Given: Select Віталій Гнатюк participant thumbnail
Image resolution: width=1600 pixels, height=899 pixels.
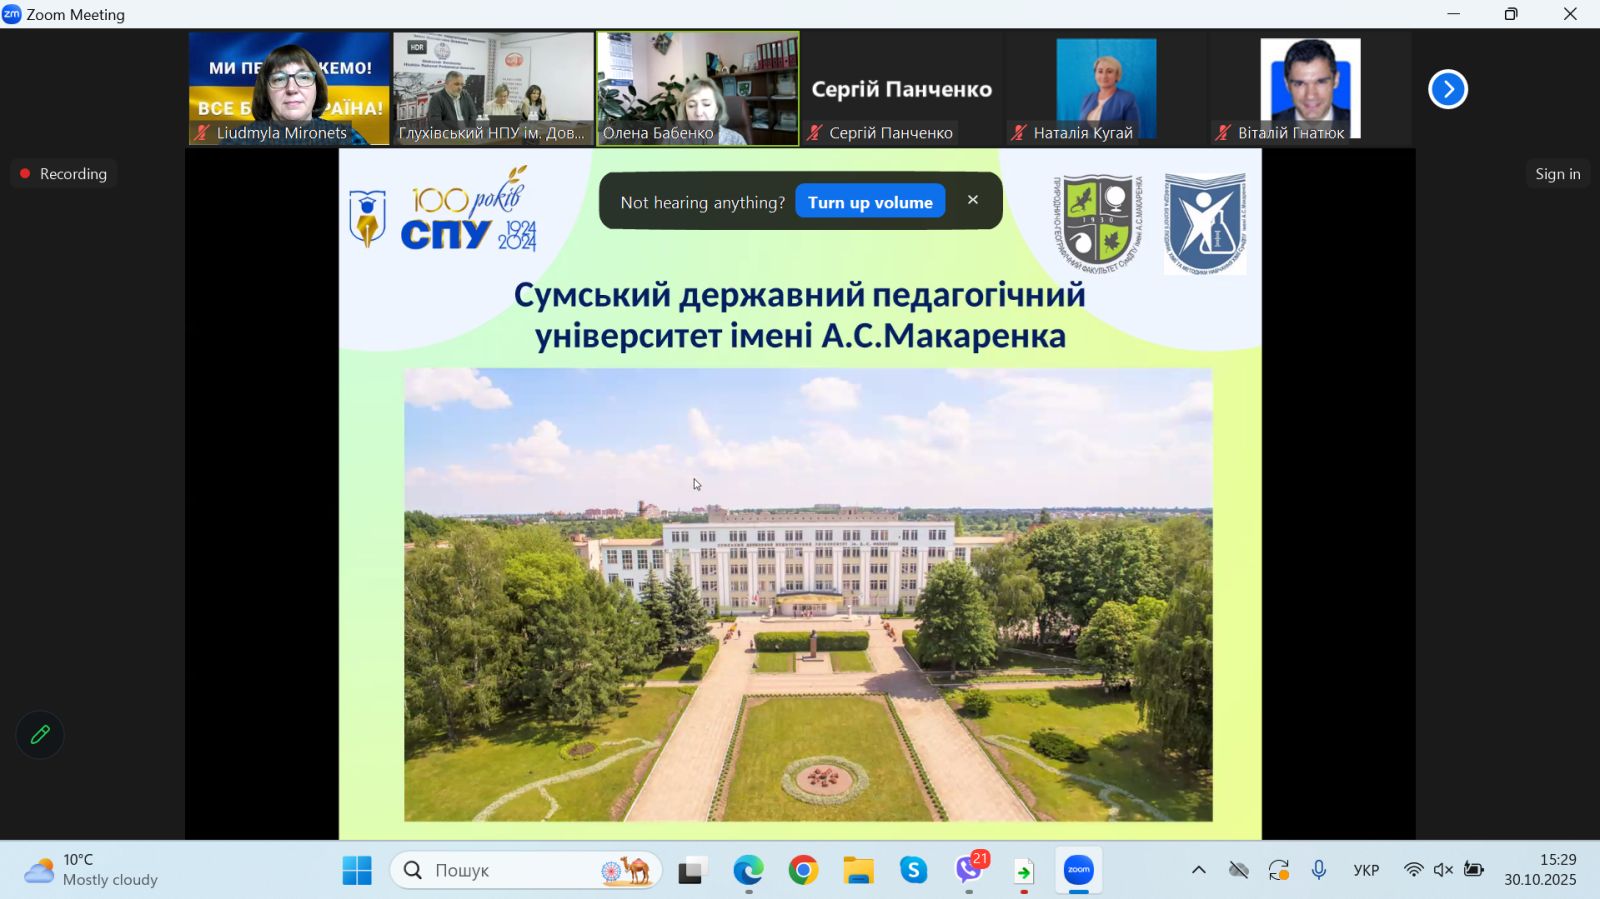Looking at the screenshot, I should [1309, 89].
